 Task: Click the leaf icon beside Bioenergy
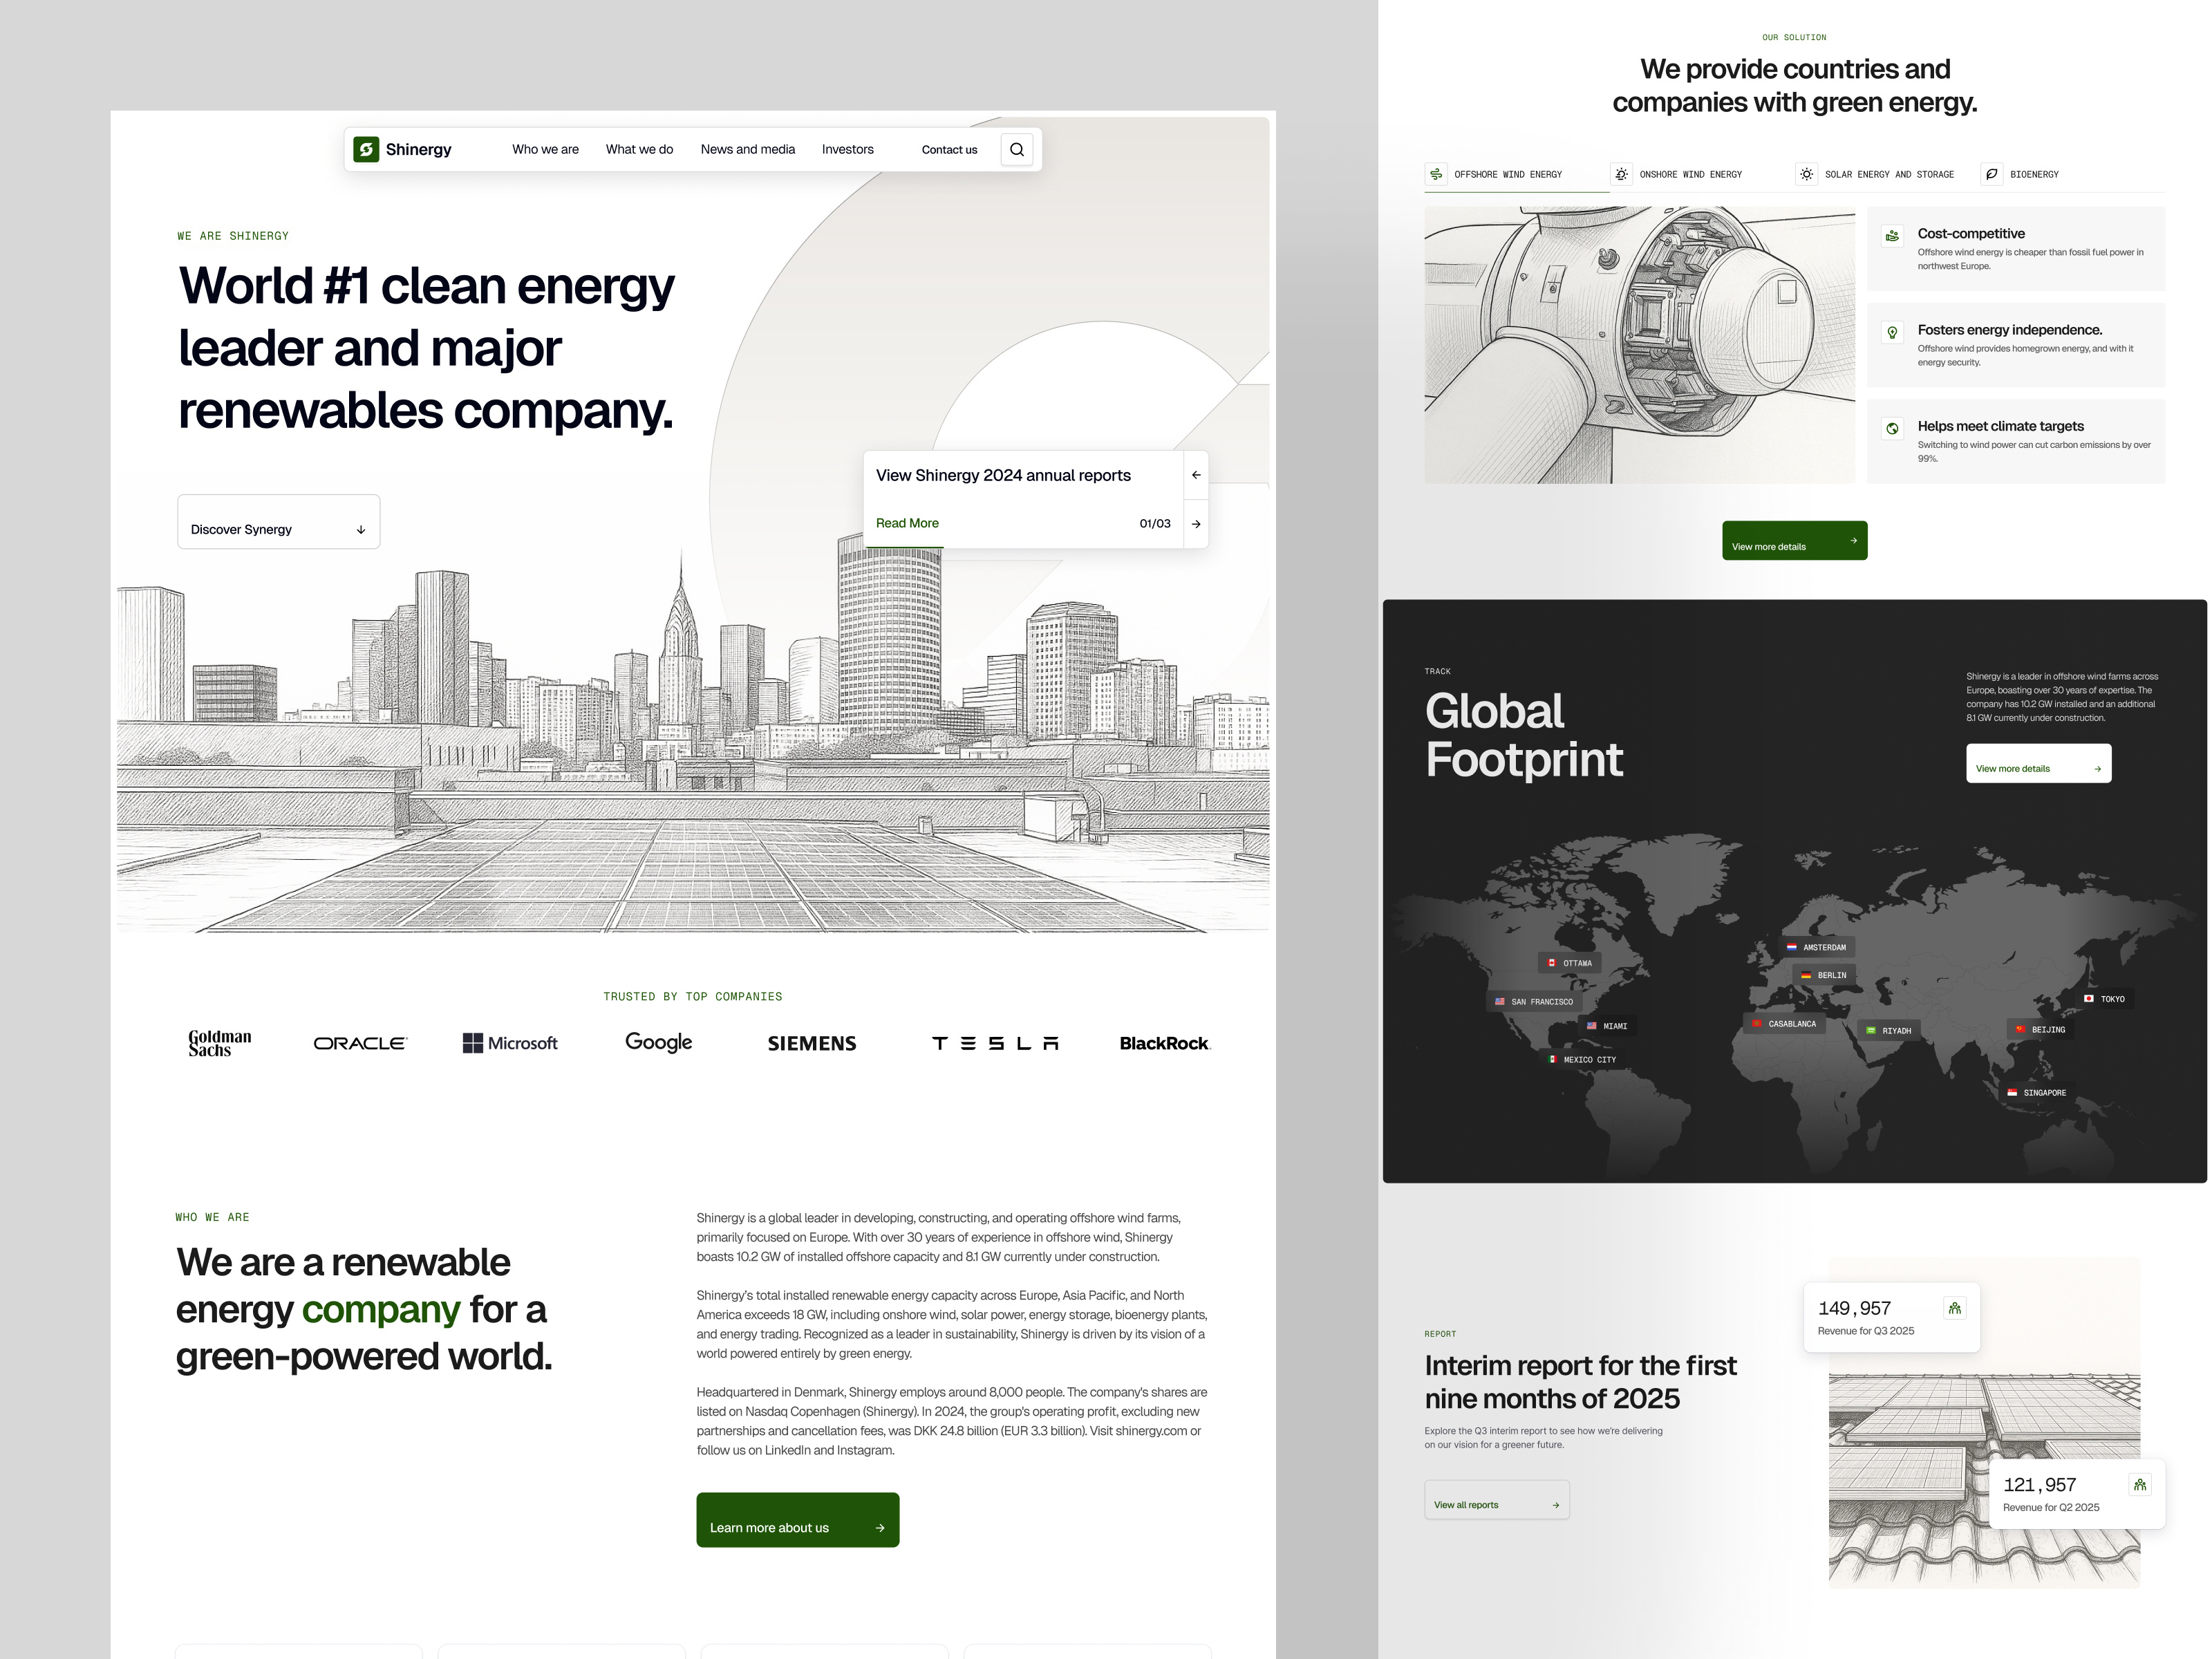point(1992,173)
